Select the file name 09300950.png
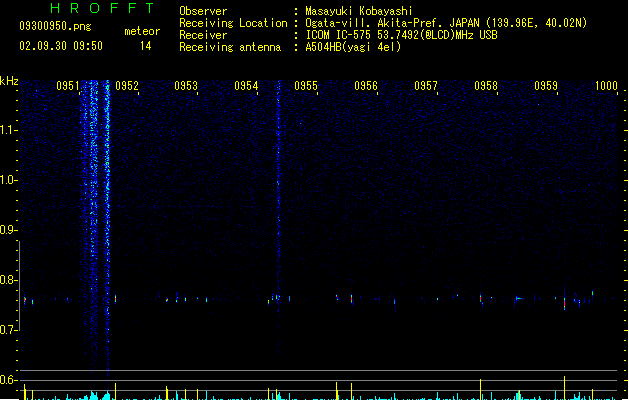 pos(55,26)
